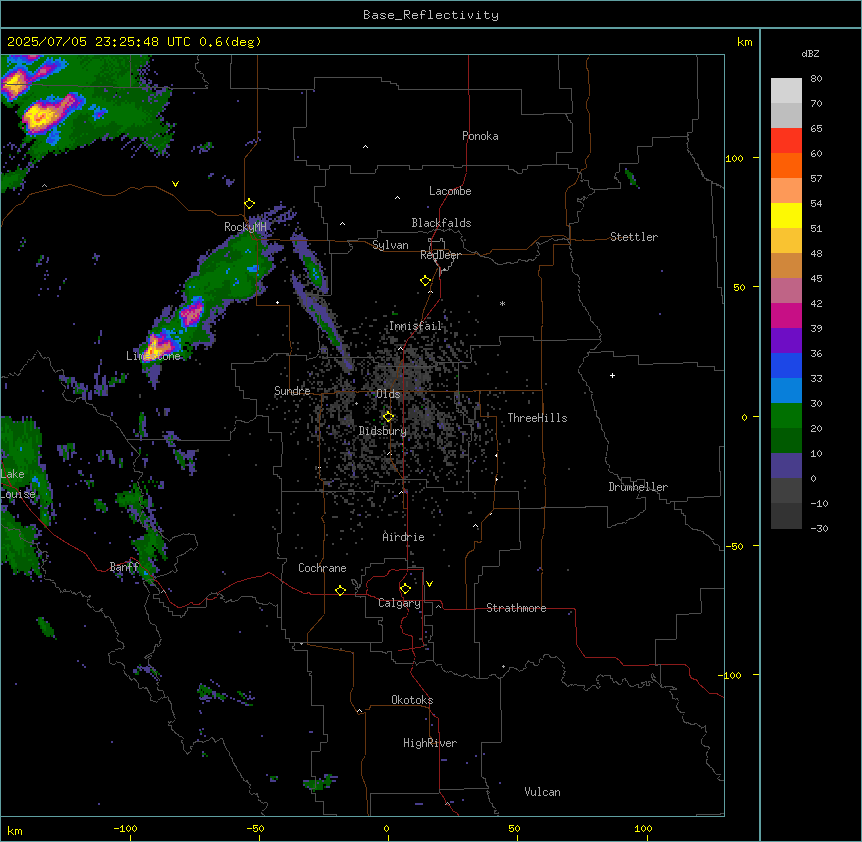Click the -30 value in the dBZ legend
862x842 pixels.
pos(819,529)
